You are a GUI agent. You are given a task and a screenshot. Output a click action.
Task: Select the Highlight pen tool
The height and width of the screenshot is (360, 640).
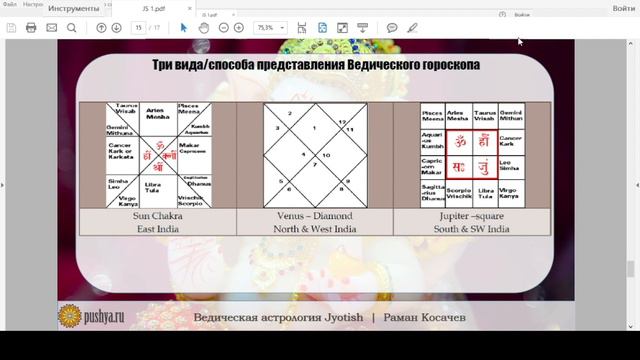[412, 28]
